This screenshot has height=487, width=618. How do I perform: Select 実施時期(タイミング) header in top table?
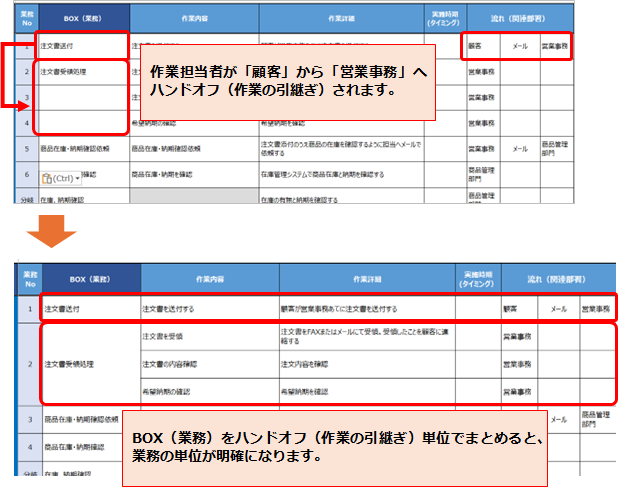click(445, 19)
